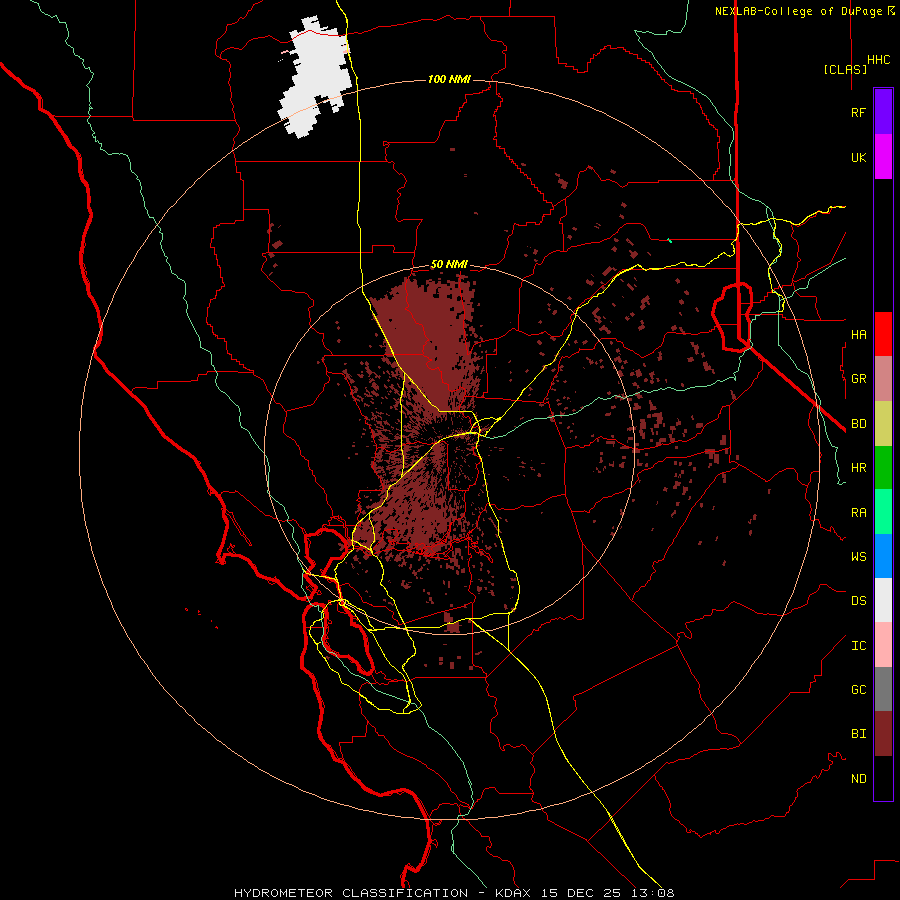Pick the RA light green legend swatch

pyautogui.click(x=883, y=511)
